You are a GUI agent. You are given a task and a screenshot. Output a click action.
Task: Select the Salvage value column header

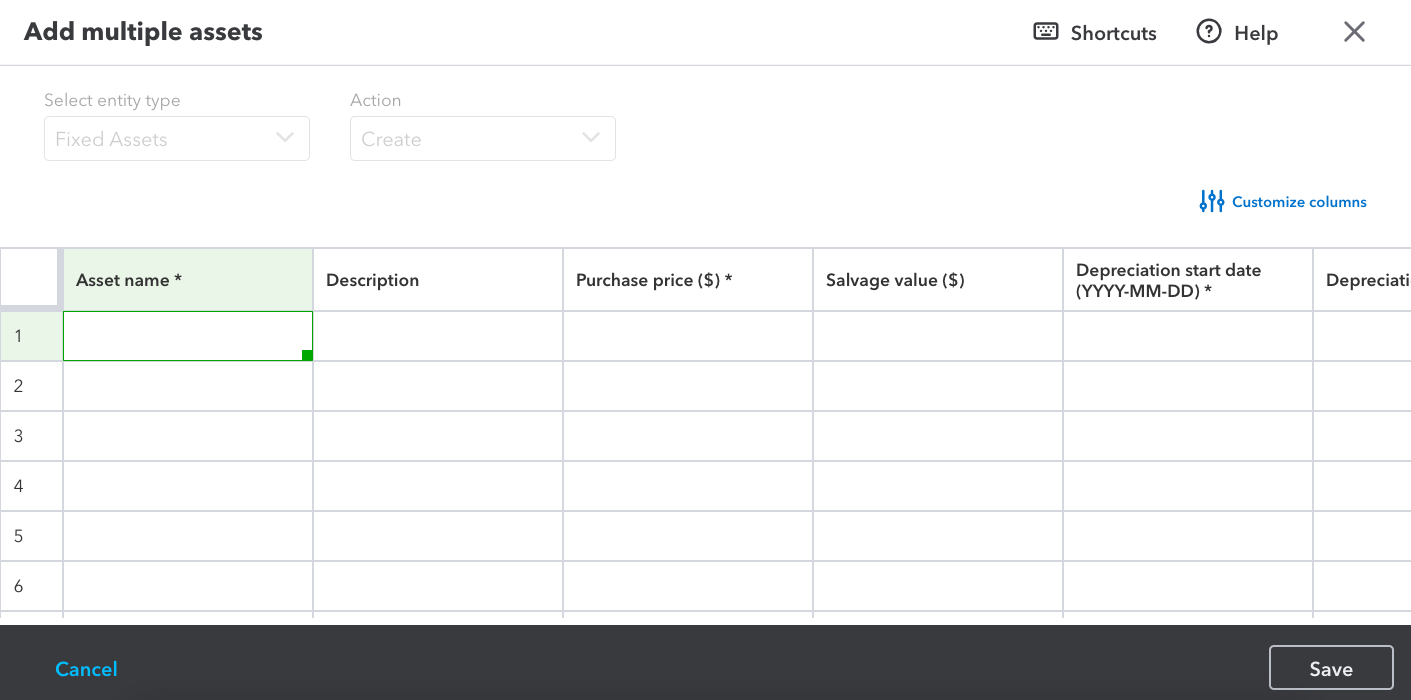tap(938, 280)
